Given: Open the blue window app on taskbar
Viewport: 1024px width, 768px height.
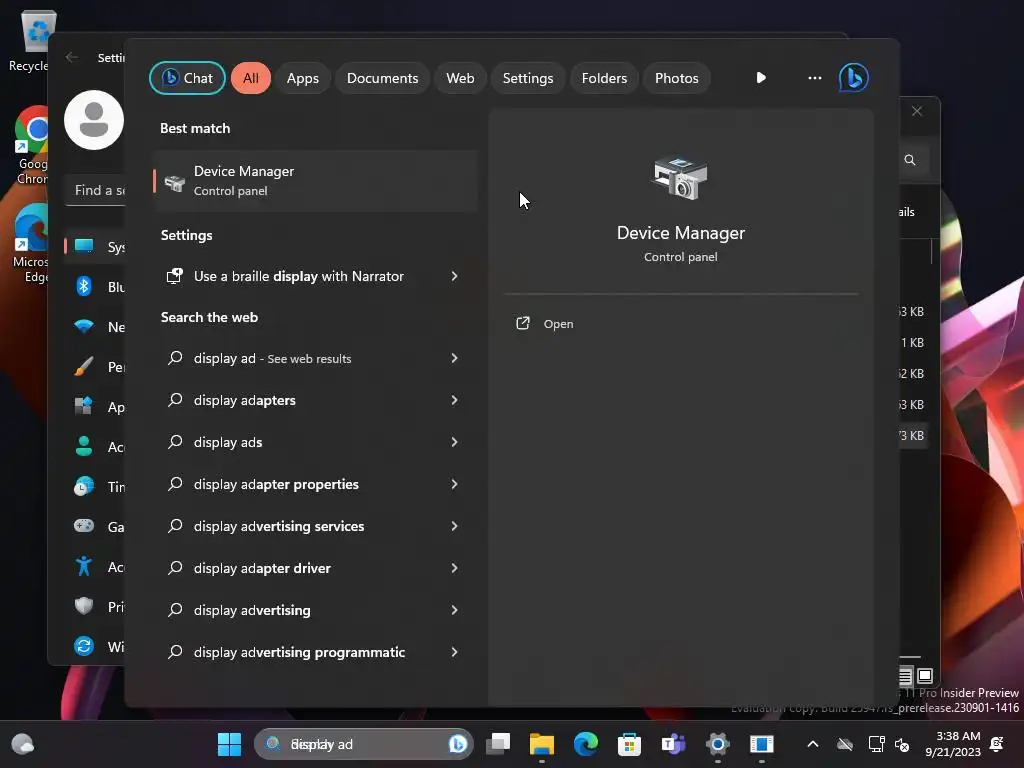Looking at the screenshot, I should pyautogui.click(x=761, y=744).
